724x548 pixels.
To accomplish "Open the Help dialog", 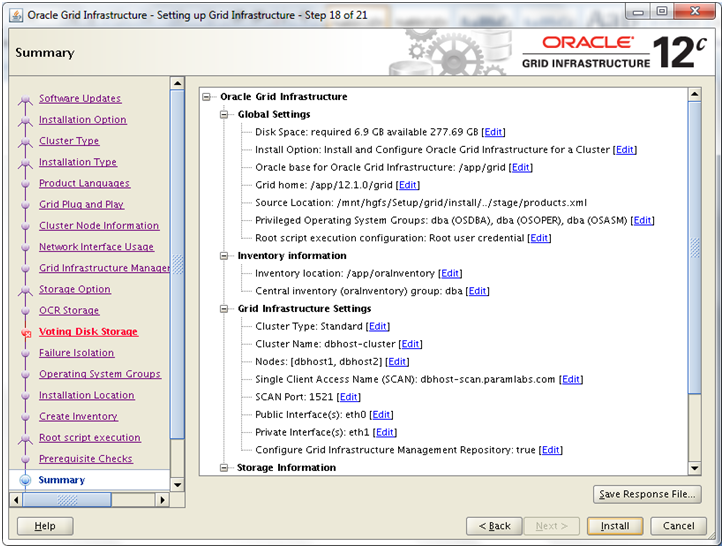I will click(45, 526).
